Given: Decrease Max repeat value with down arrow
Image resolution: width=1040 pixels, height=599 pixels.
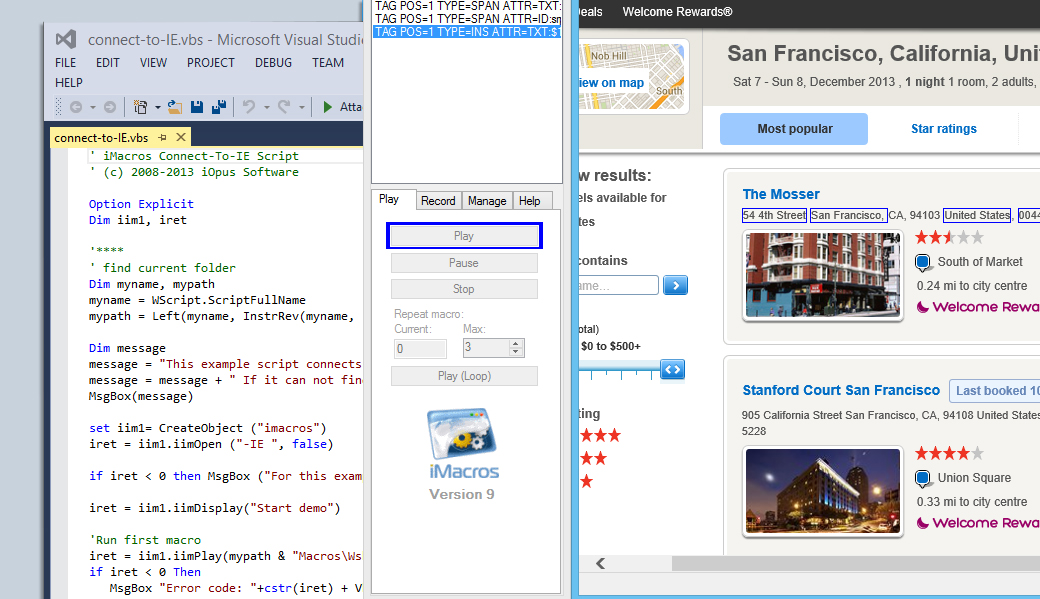Looking at the screenshot, I should (515, 352).
